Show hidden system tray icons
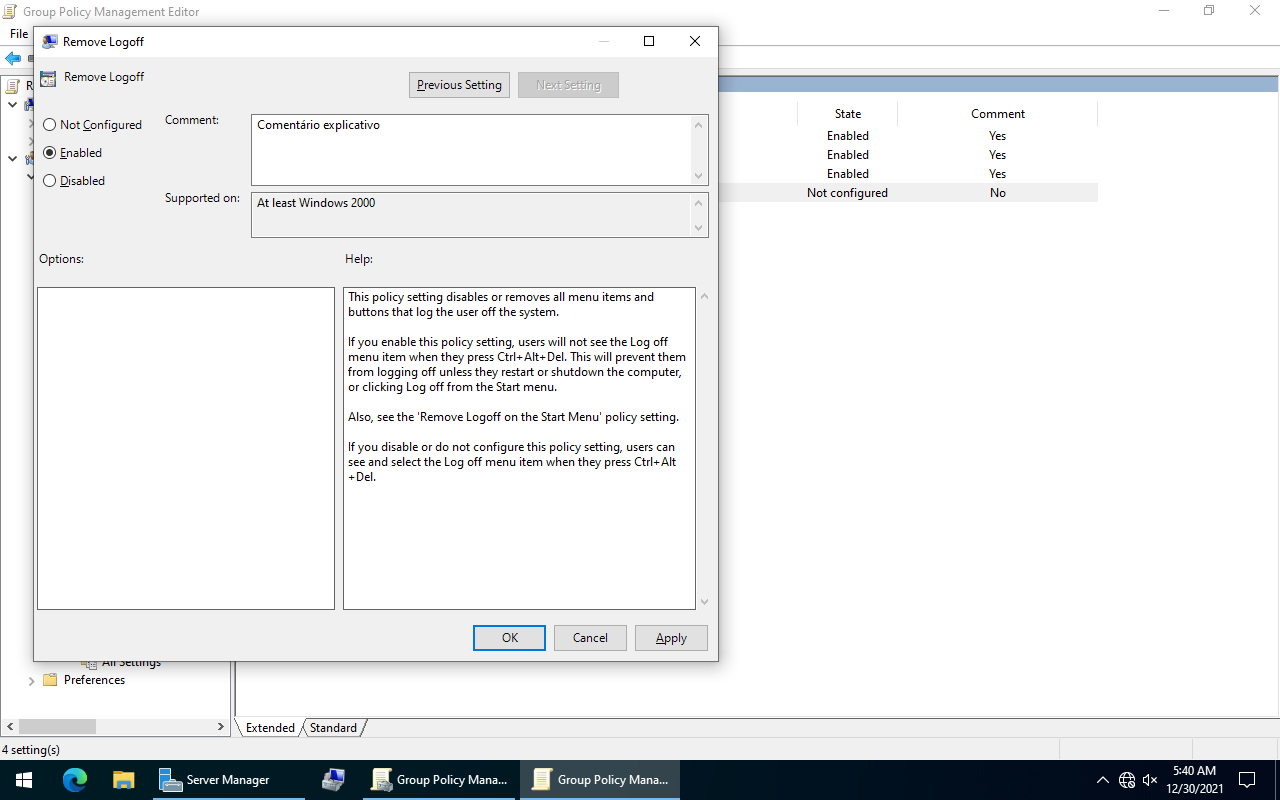The width and height of the screenshot is (1280, 800). (x=1102, y=780)
